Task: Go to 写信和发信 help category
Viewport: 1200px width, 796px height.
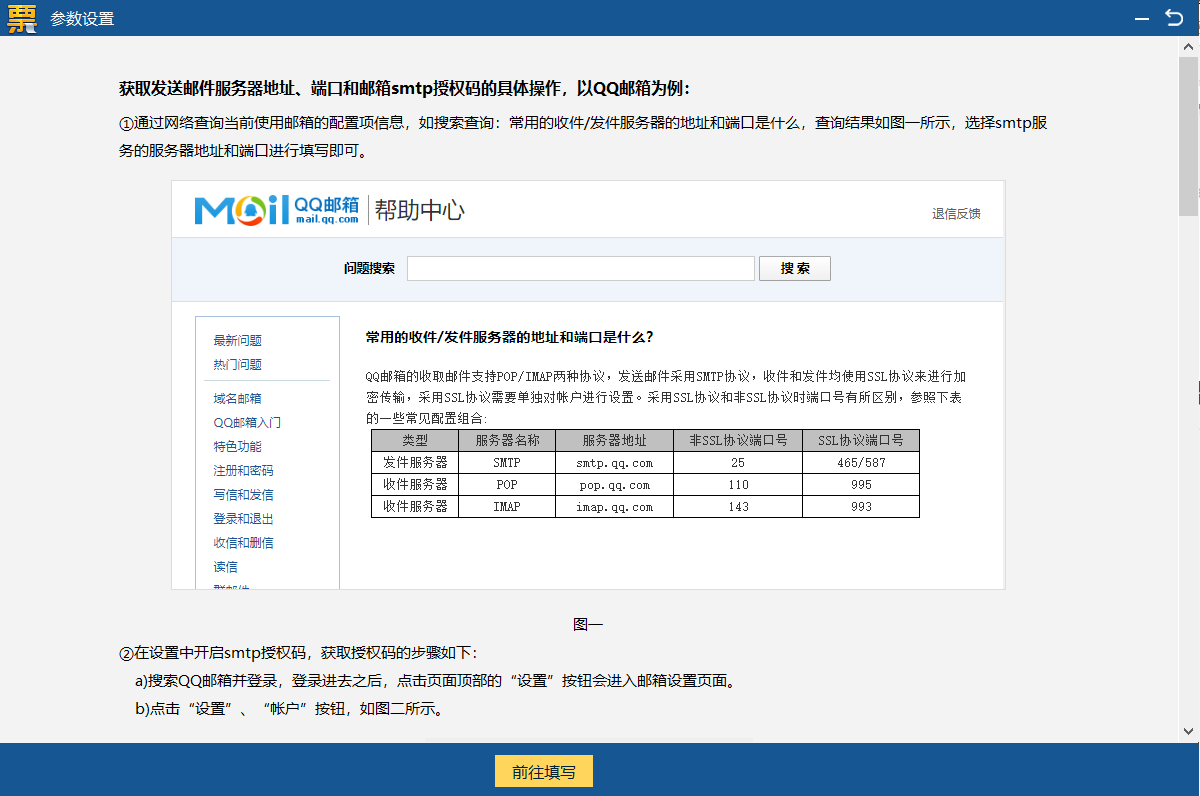Action: tap(243, 495)
